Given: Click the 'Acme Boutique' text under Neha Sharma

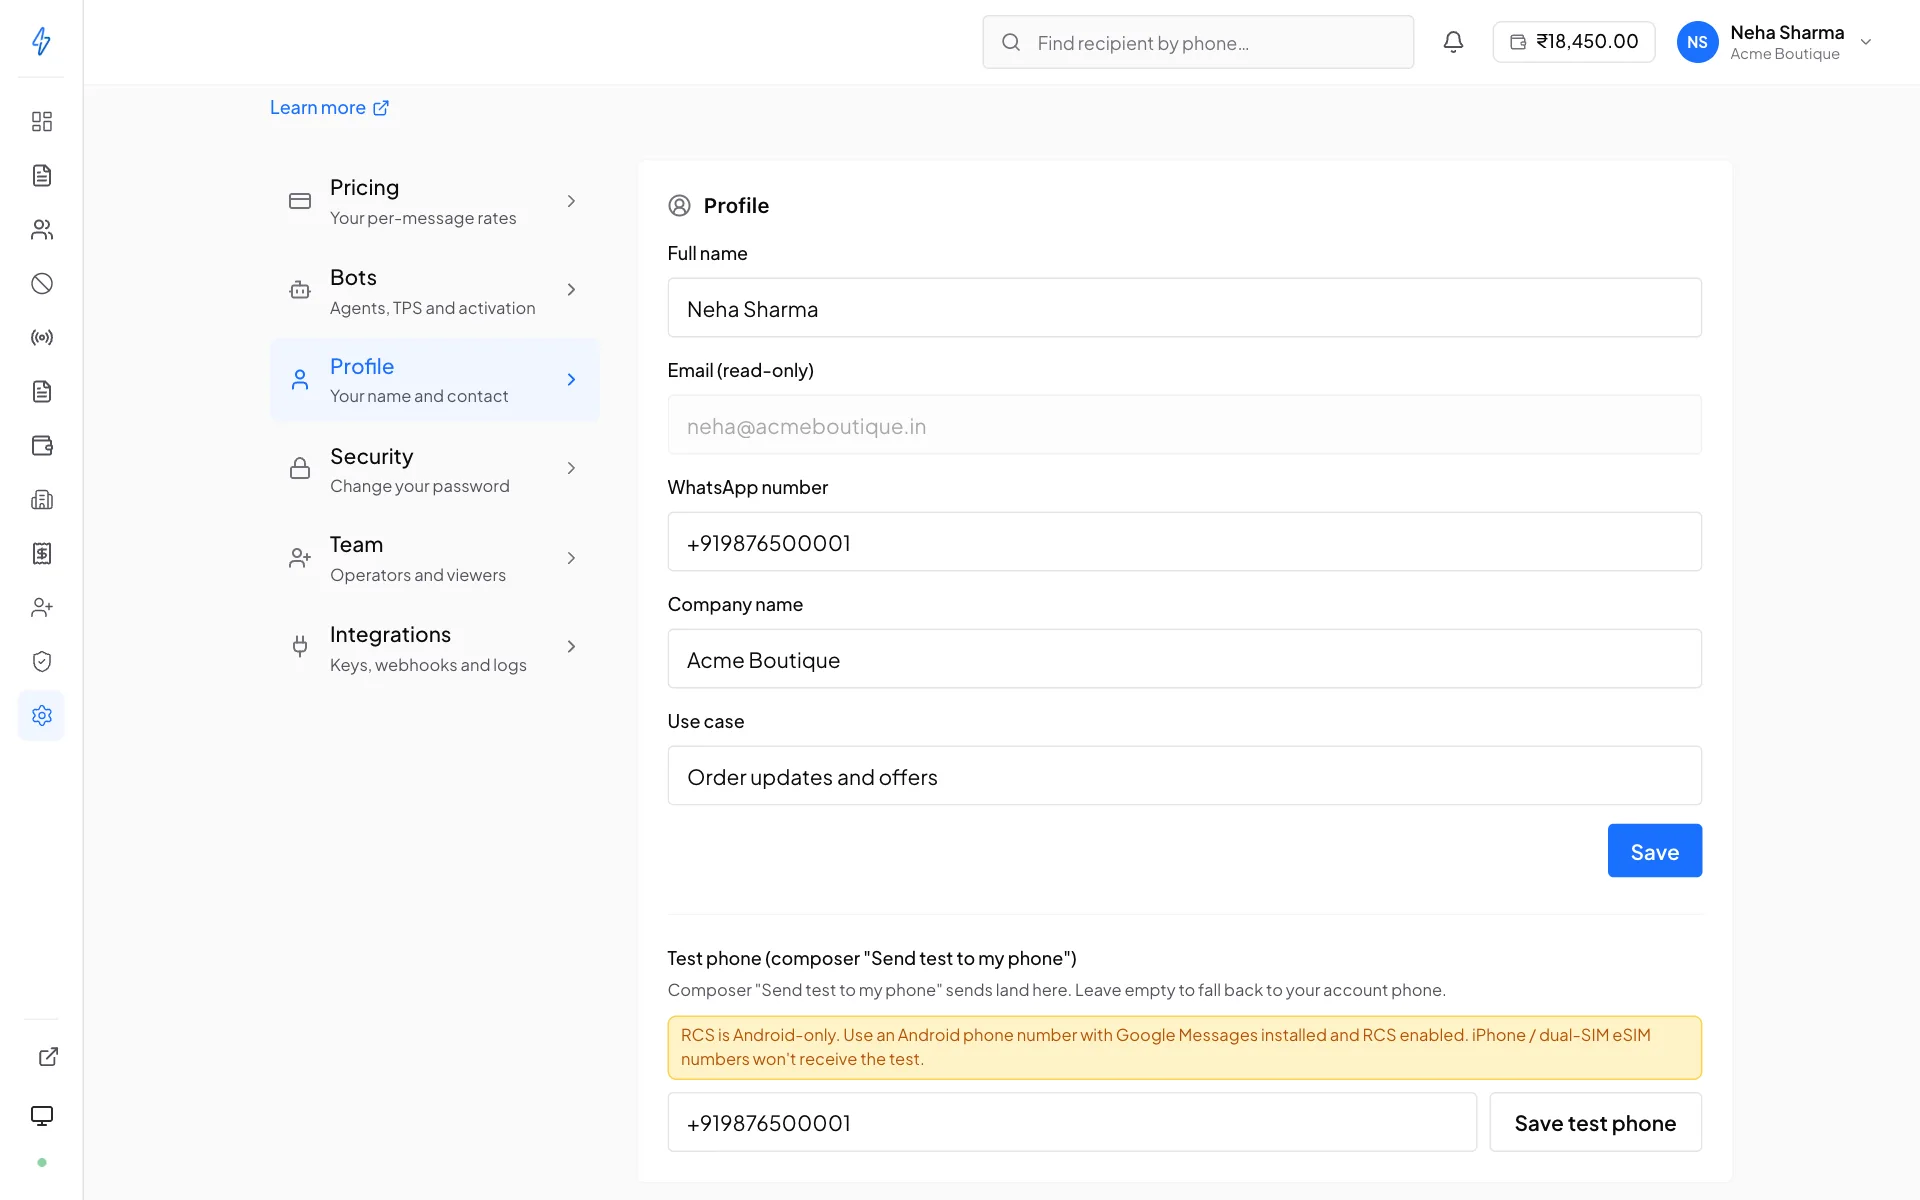Looking at the screenshot, I should (1784, 55).
